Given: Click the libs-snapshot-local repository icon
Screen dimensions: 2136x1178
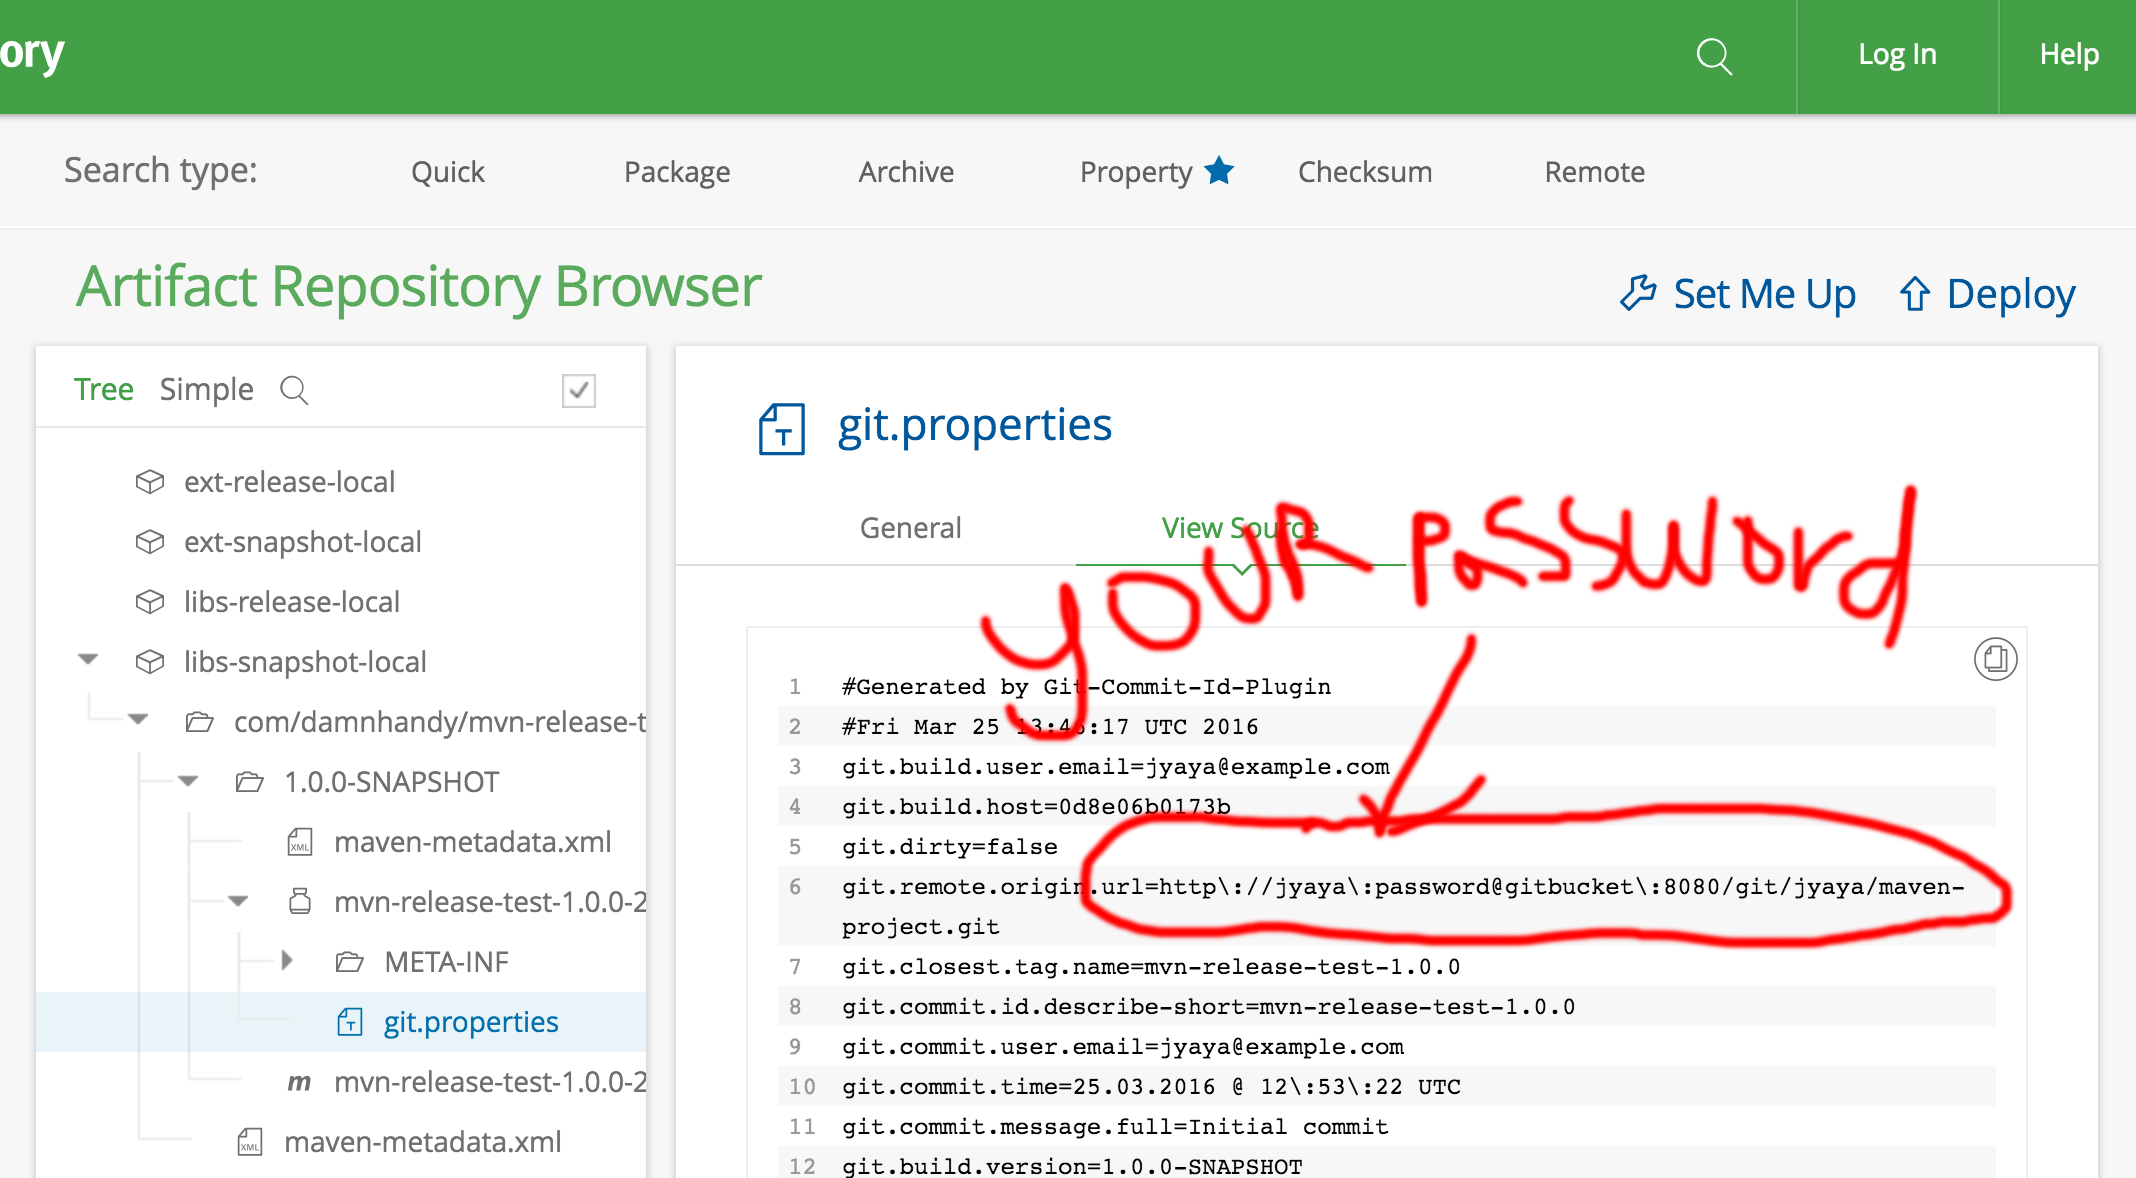Looking at the screenshot, I should tap(150, 662).
